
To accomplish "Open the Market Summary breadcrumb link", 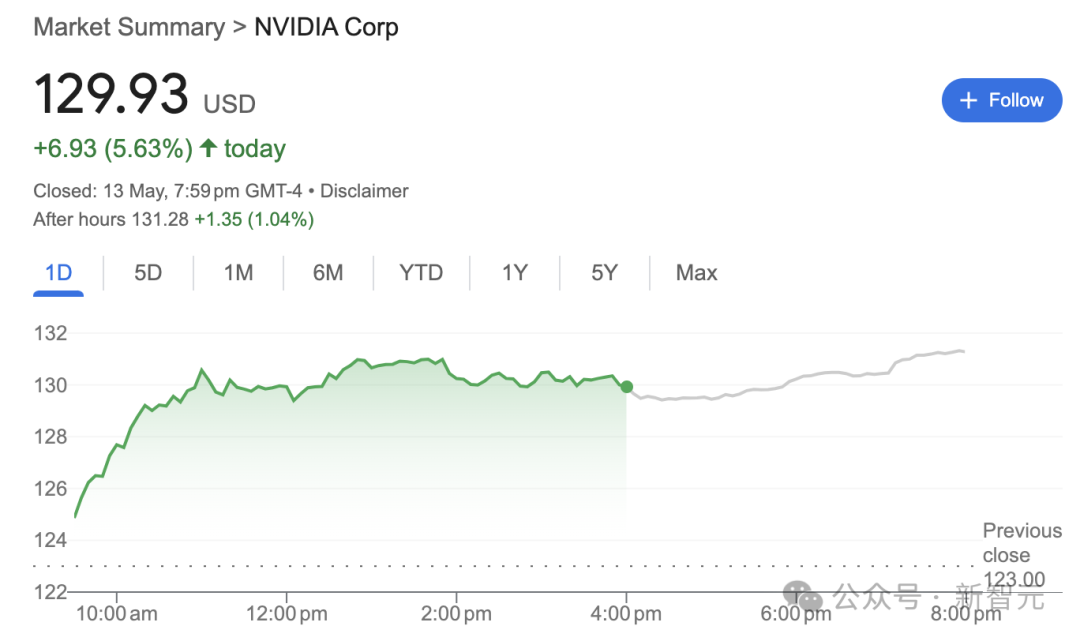I will (x=129, y=28).
